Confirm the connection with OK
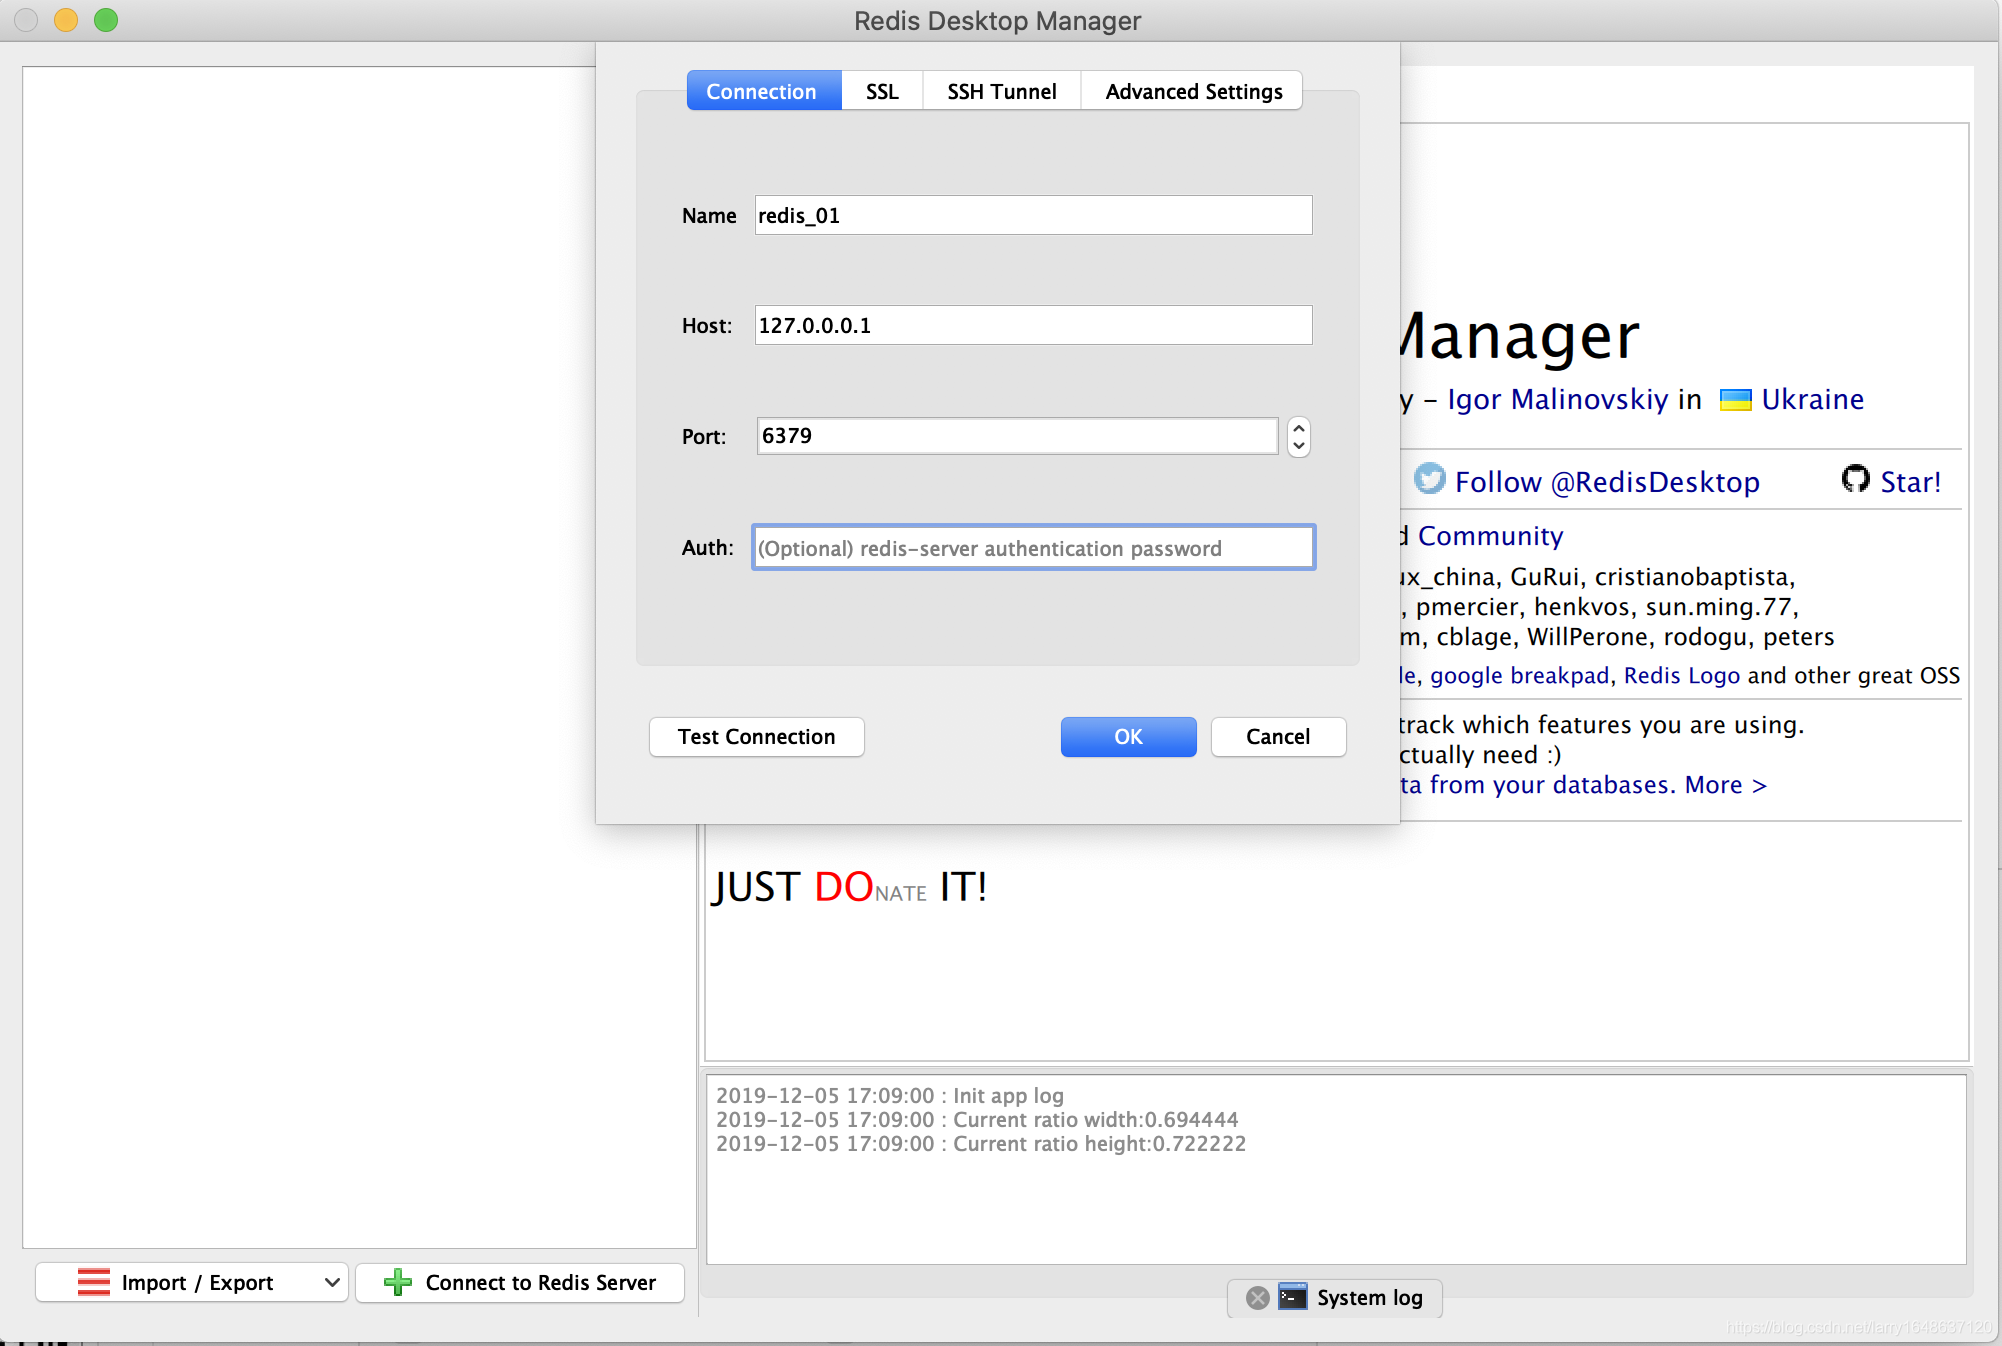 tap(1128, 737)
